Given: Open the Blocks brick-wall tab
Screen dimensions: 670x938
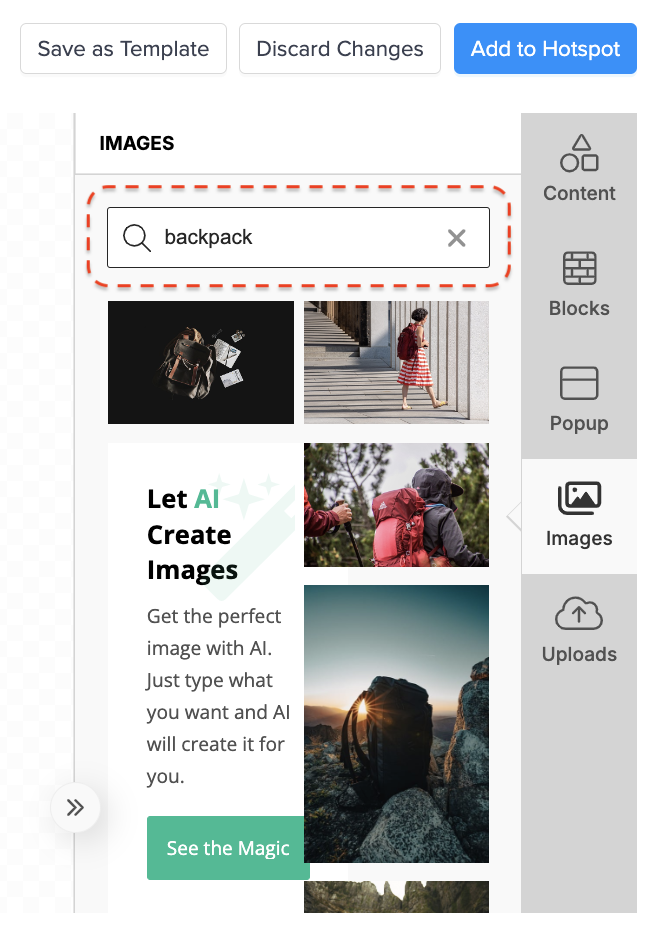Looking at the screenshot, I should point(579,285).
